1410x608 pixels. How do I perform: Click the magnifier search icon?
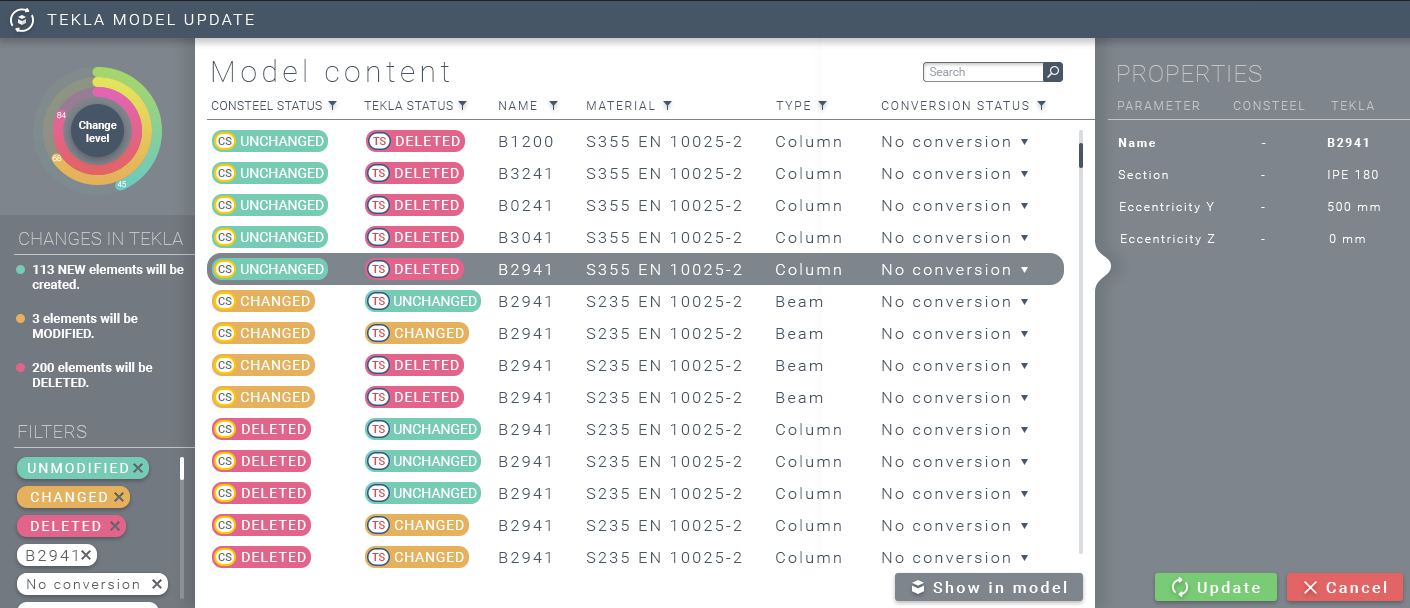1053,72
